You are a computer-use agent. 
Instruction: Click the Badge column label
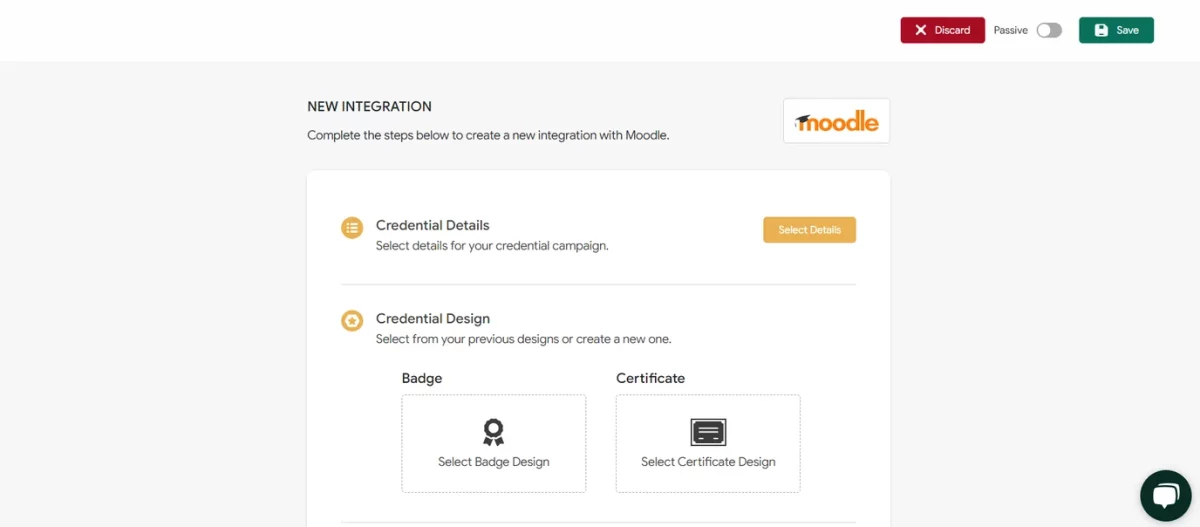point(422,378)
